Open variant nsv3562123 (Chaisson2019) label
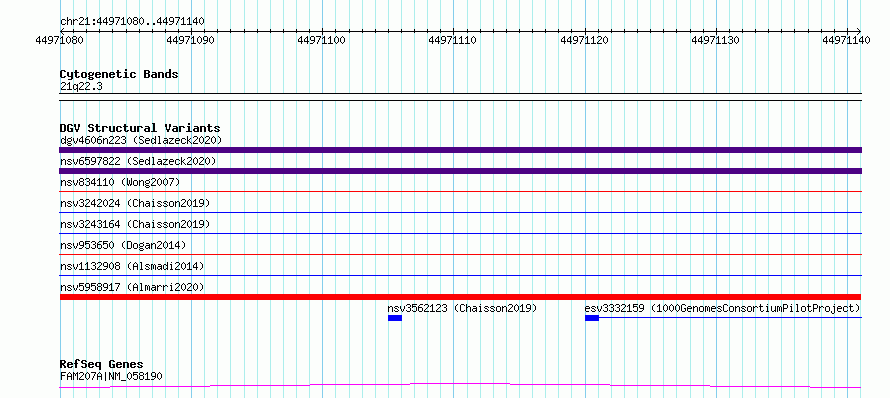The image size is (890, 398). tap(462, 308)
